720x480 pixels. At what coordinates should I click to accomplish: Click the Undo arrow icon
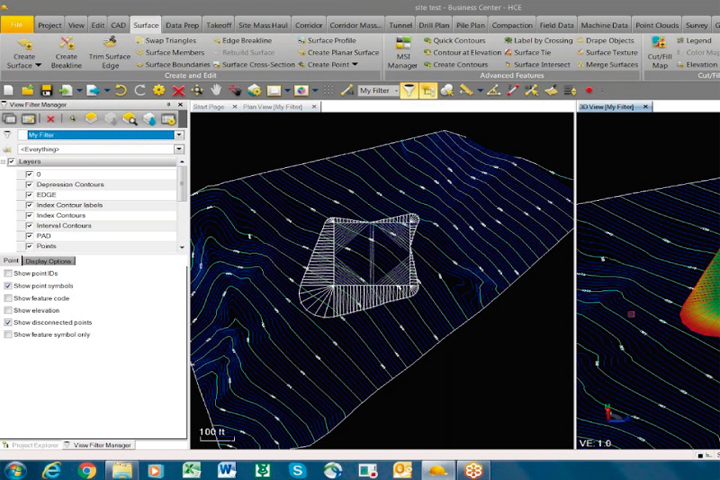click(x=120, y=90)
